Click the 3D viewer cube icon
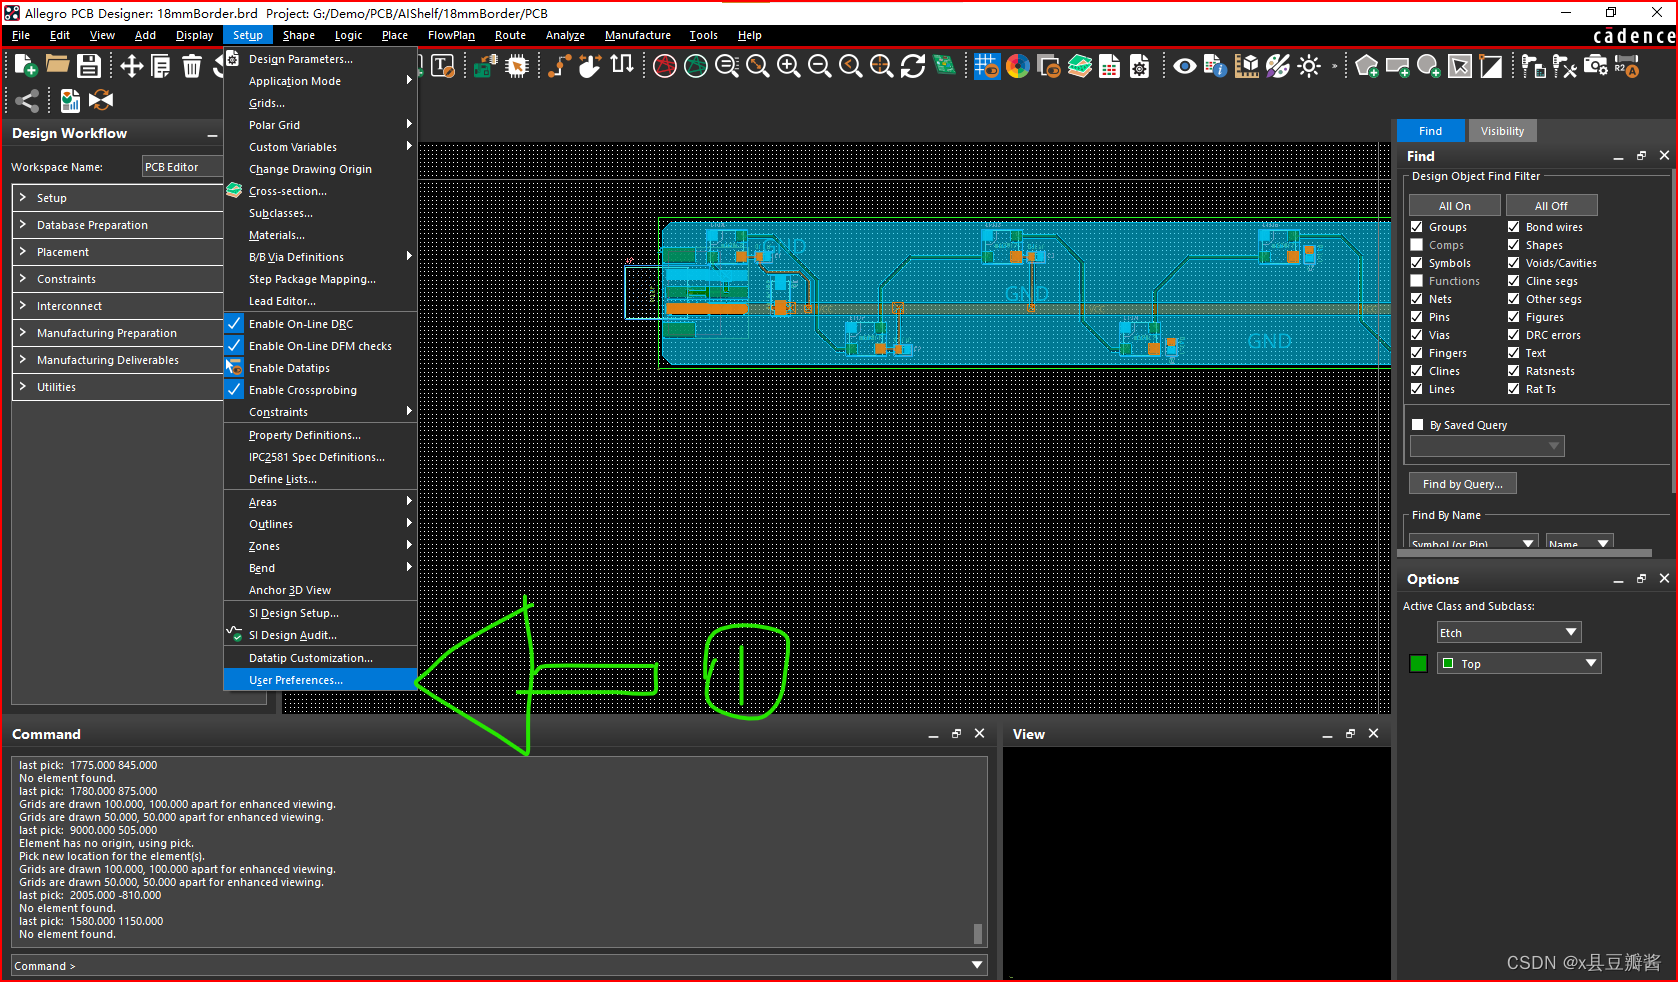 coord(1247,66)
